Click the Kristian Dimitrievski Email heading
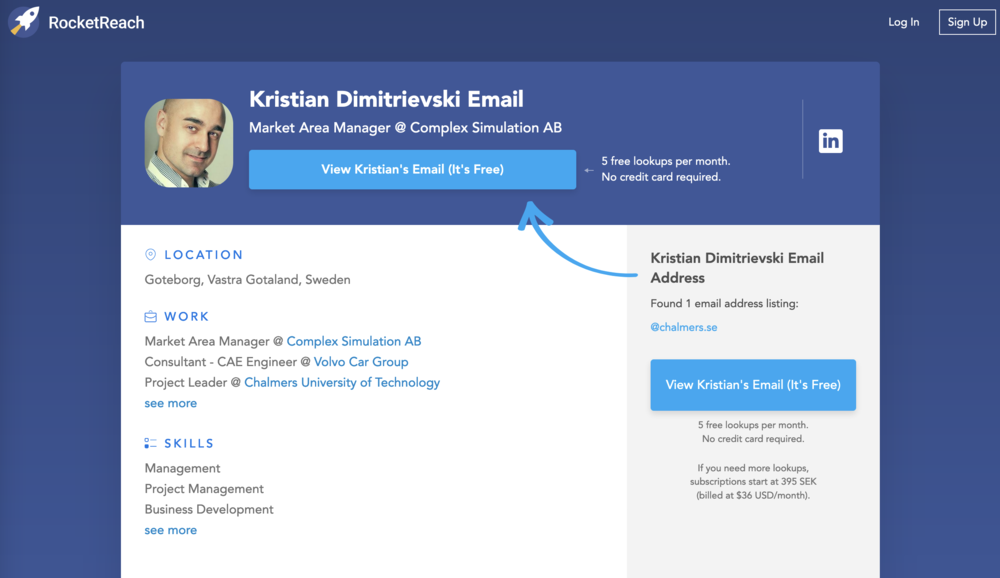This screenshot has height=578, width=1000. point(386,99)
